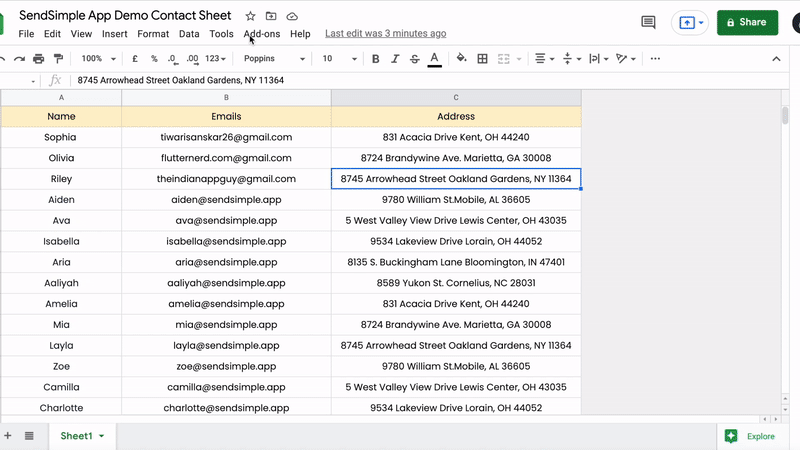This screenshot has height=450, width=800.
Task: Open text rotation dropdown
Action: 626,59
